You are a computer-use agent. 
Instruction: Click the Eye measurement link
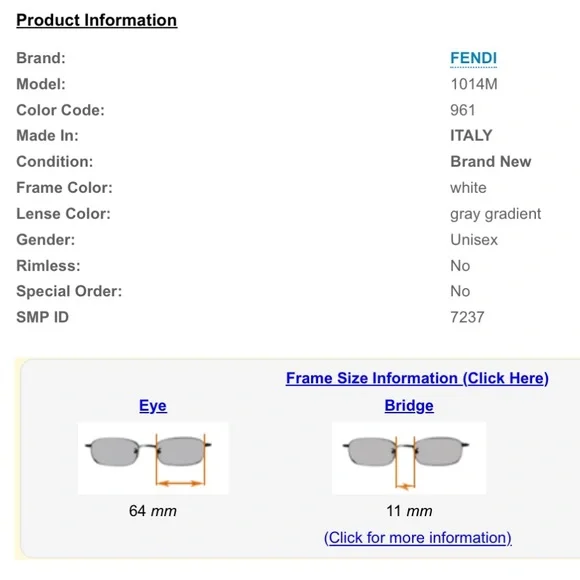[153, 405]
